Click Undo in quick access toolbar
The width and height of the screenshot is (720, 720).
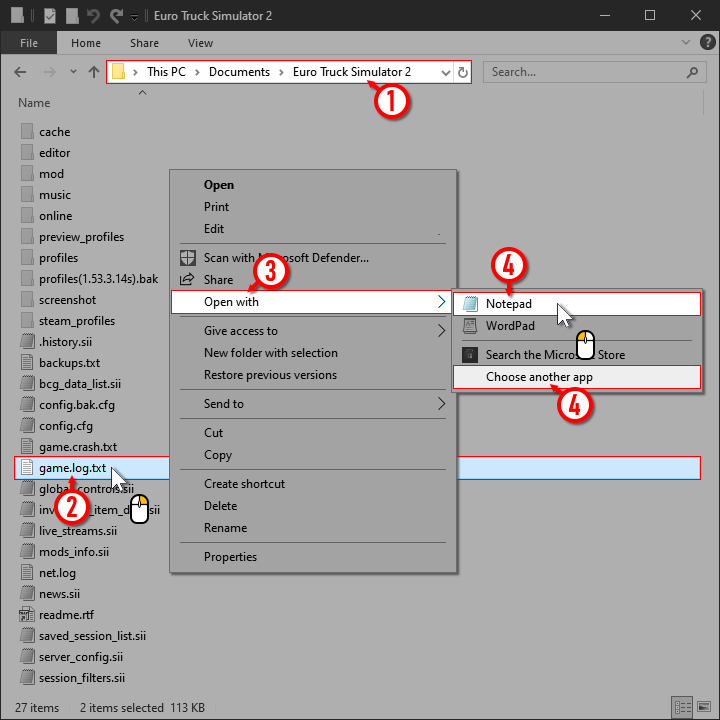(93, 16)
